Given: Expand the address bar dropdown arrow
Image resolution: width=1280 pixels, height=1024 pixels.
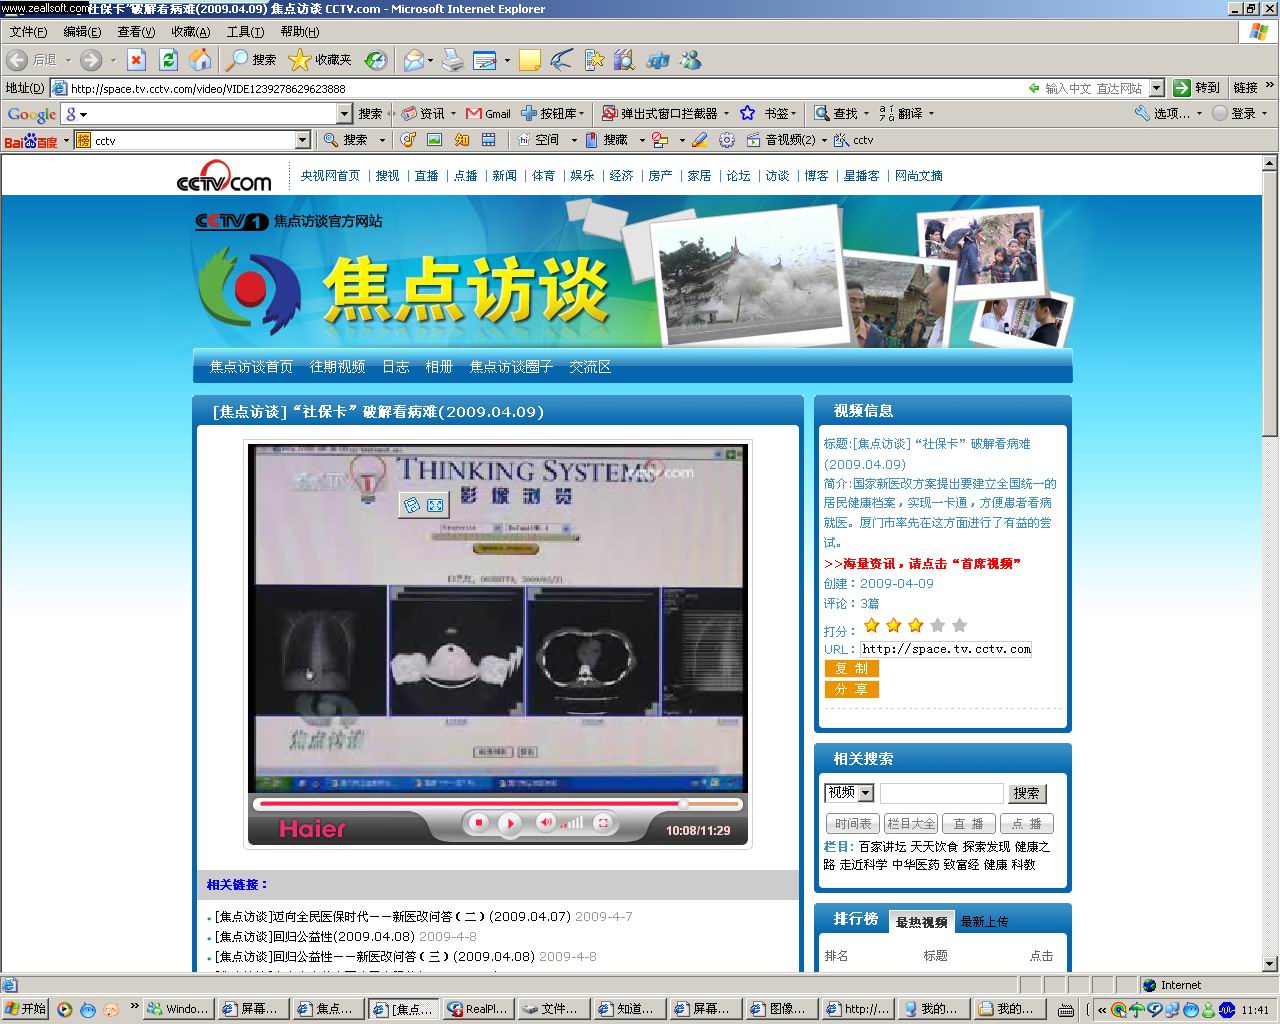Looking at the screenshot, I should coord(1156,88).
